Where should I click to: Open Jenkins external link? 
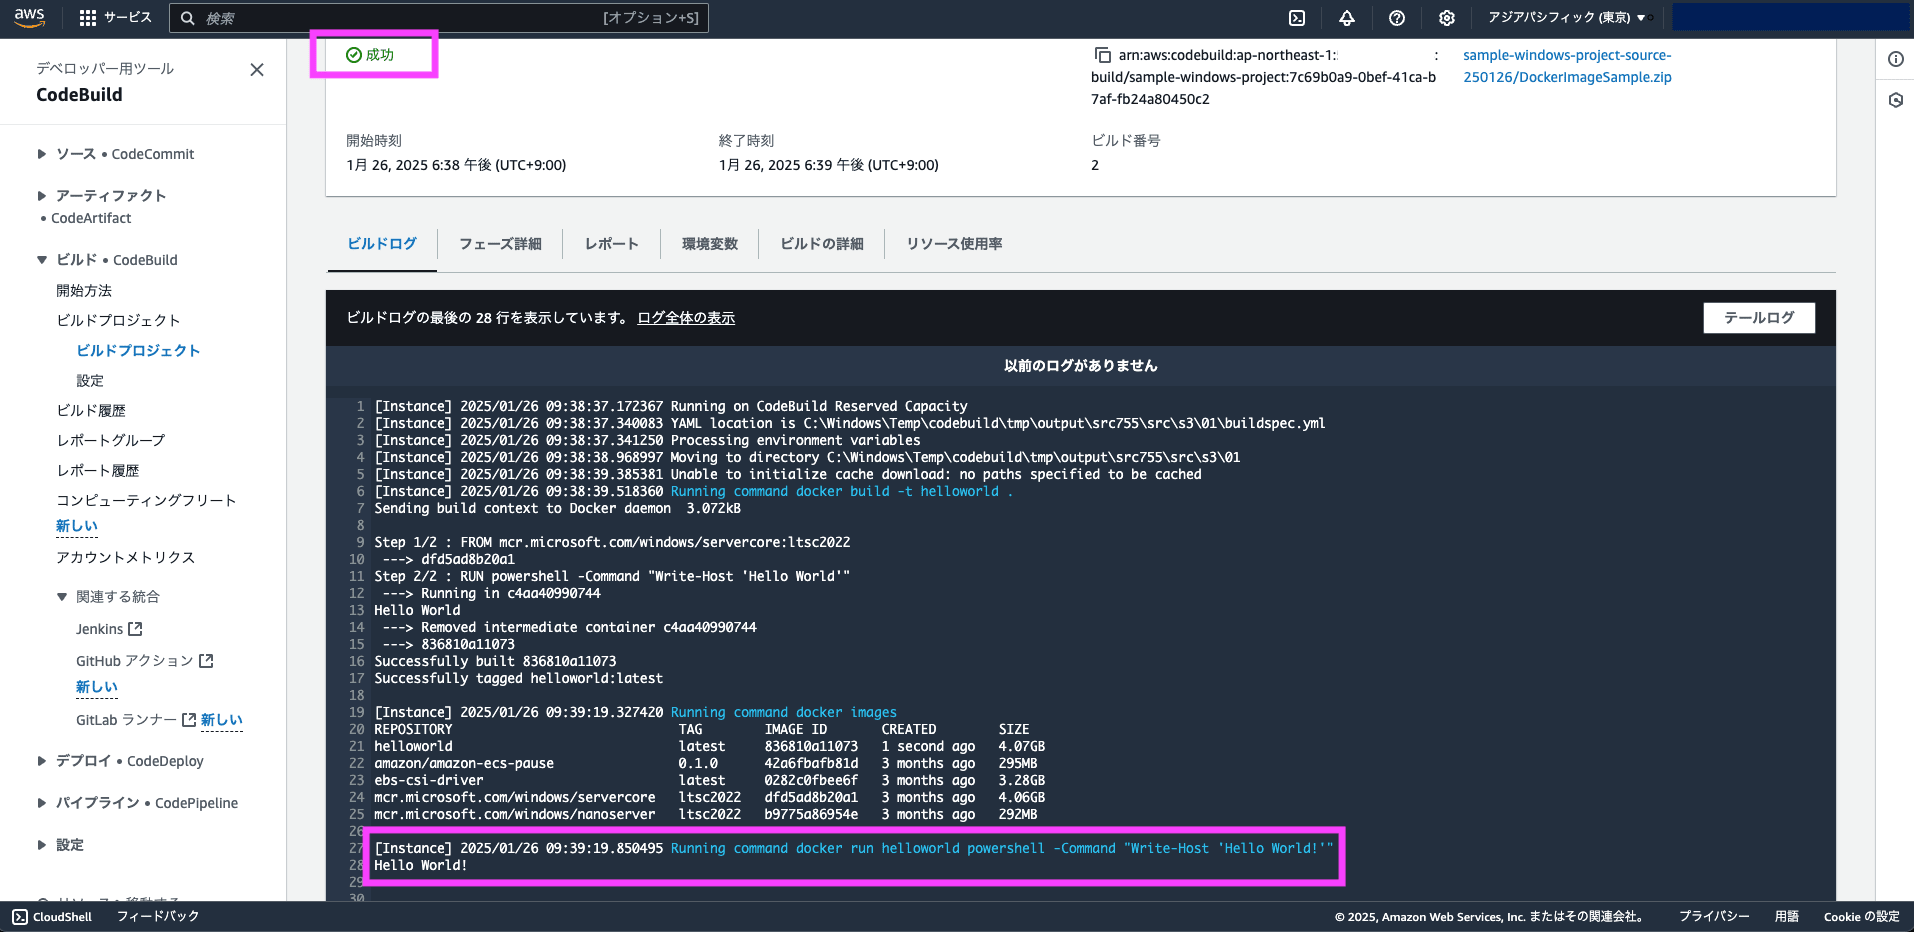109,629
